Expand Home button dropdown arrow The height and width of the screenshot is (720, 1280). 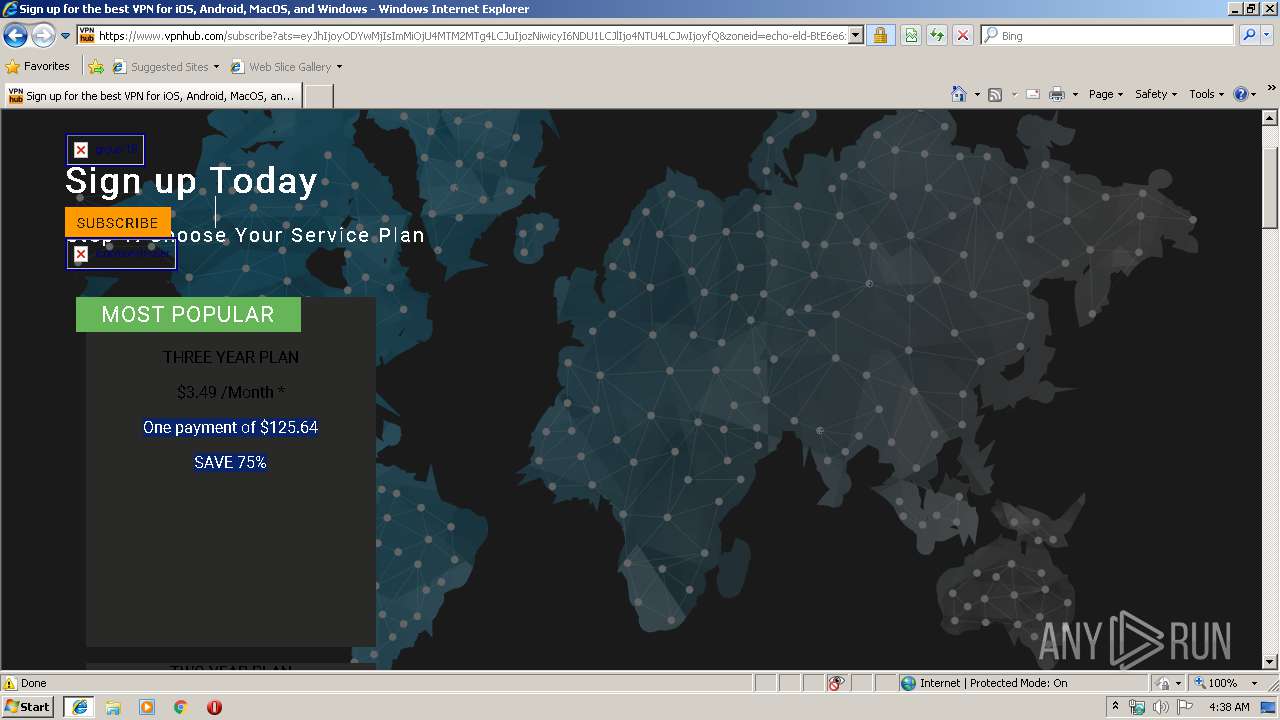pos(977,94)
